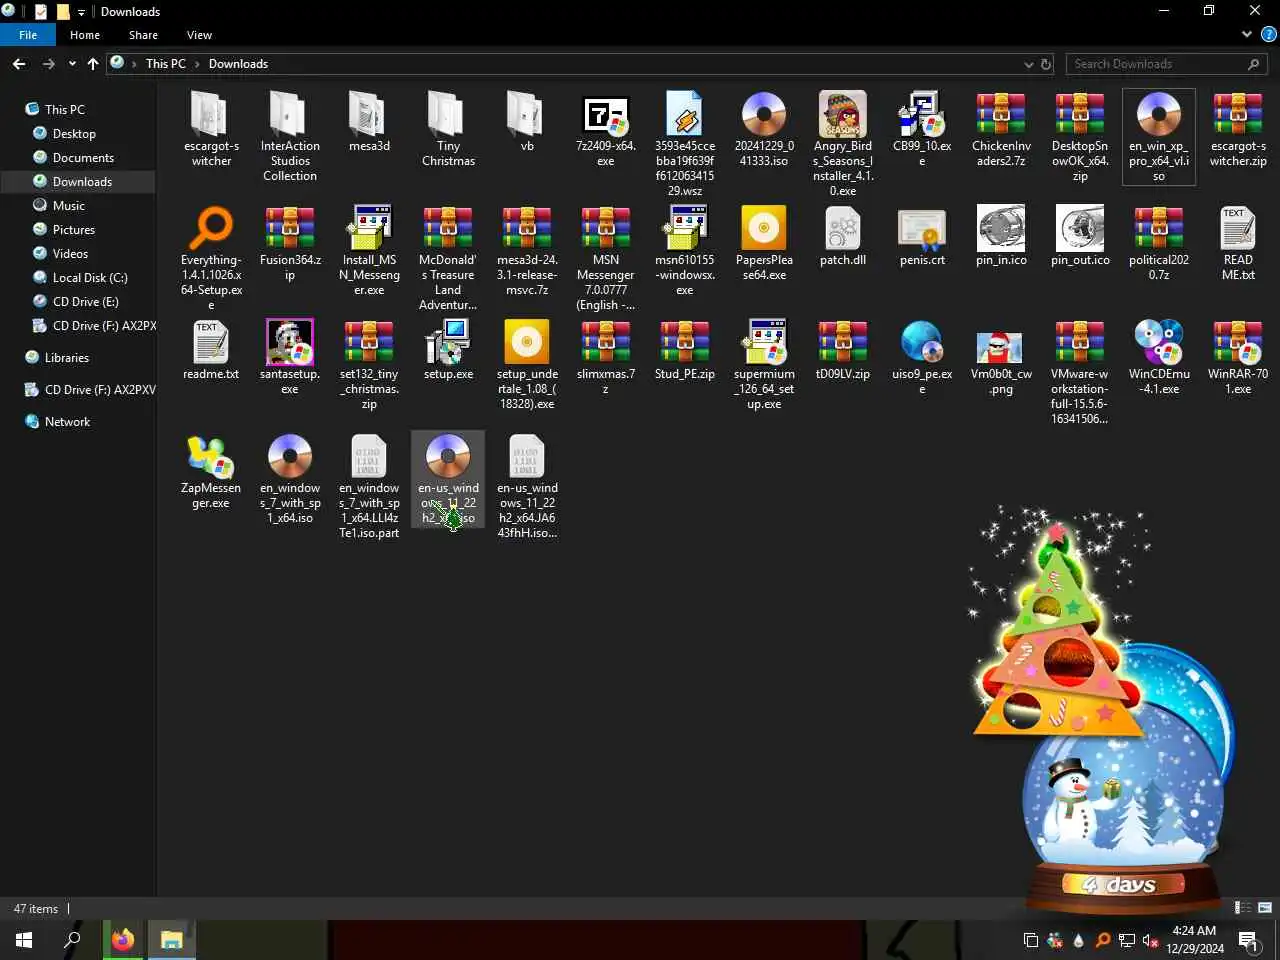Open the mesa3d folder

pyautogui.click(x=369, y=121)
